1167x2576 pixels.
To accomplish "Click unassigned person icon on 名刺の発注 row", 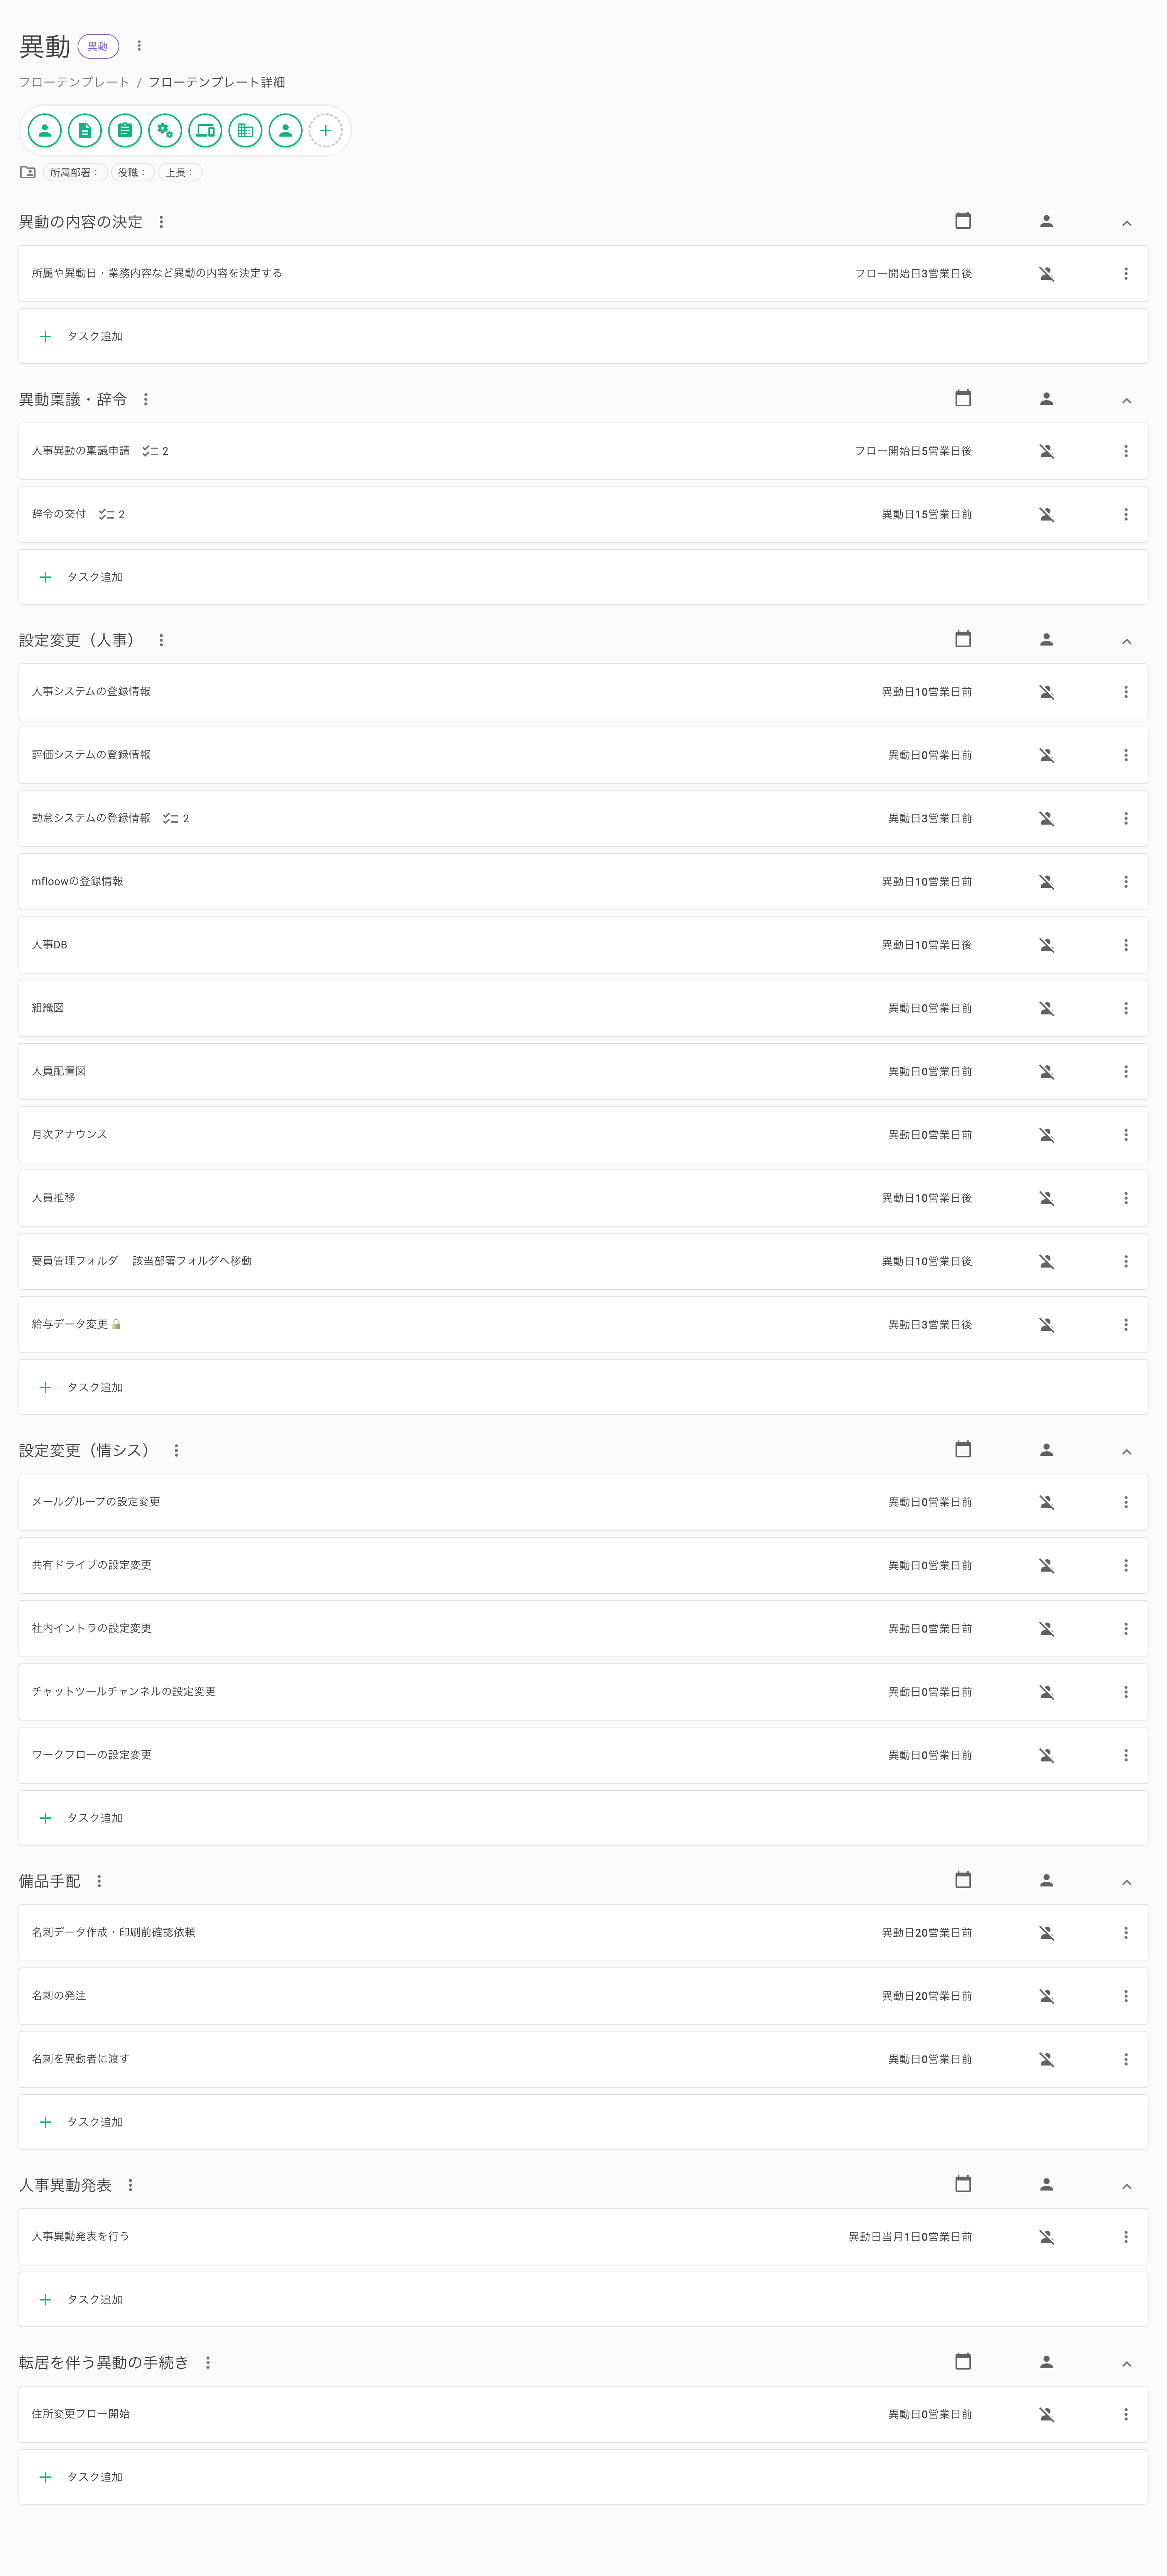I will click(x=1046, y=1996).
